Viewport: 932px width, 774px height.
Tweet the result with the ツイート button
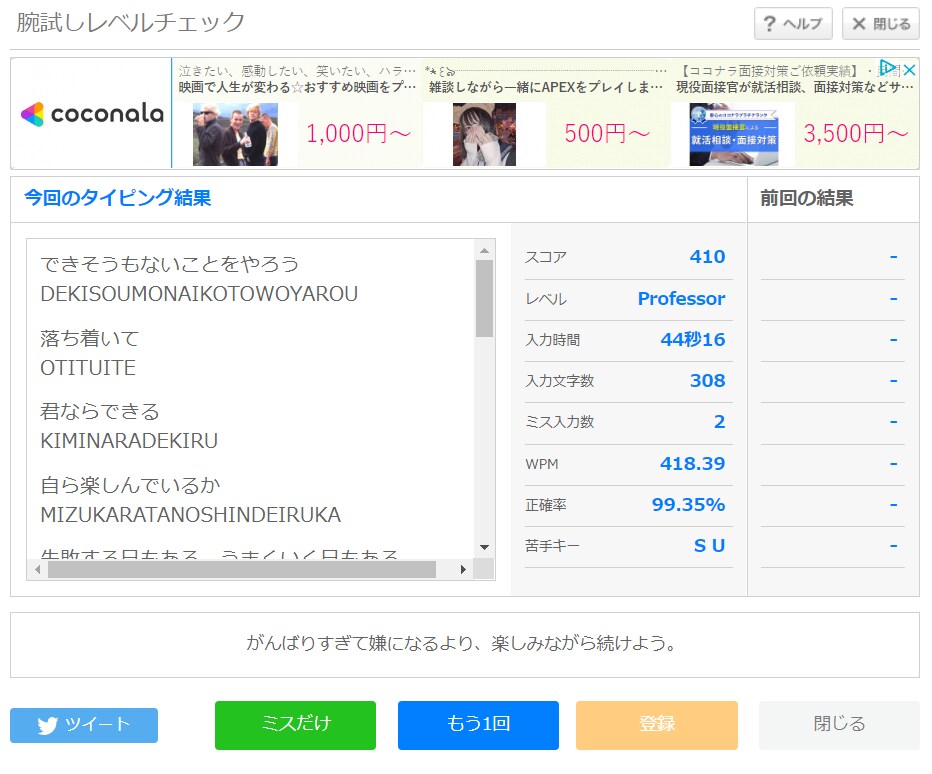point(84,725)
